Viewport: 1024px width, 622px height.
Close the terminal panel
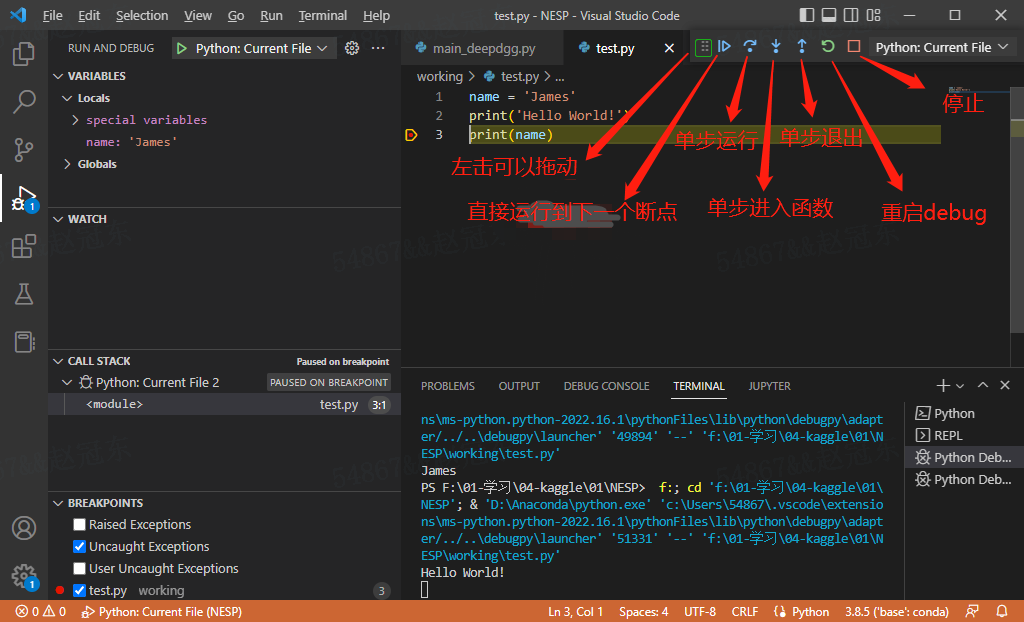coord(1005,385)
